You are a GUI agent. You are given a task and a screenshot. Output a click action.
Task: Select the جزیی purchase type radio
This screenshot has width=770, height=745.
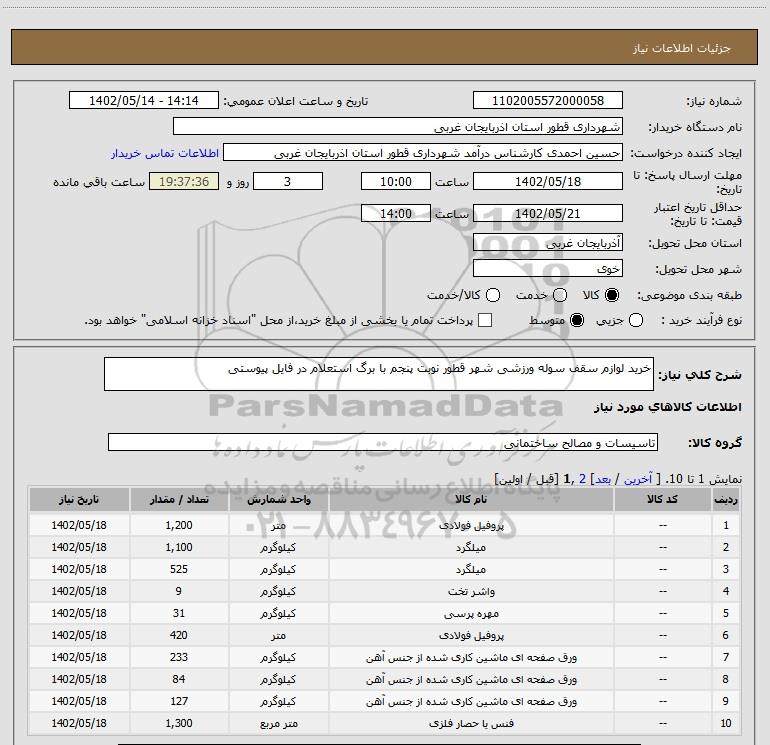tap(635, 321)
